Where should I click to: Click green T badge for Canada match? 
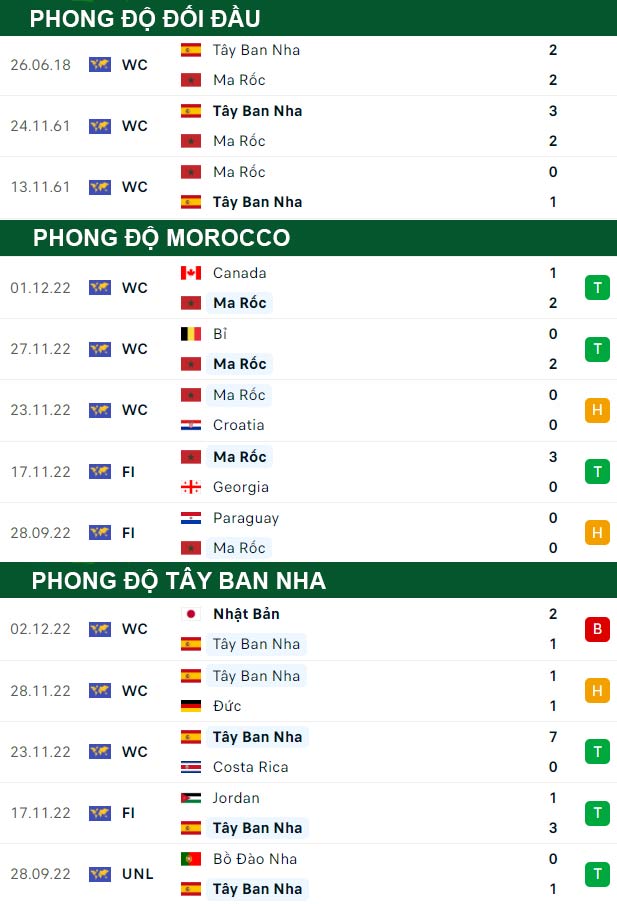pos(597,288)
